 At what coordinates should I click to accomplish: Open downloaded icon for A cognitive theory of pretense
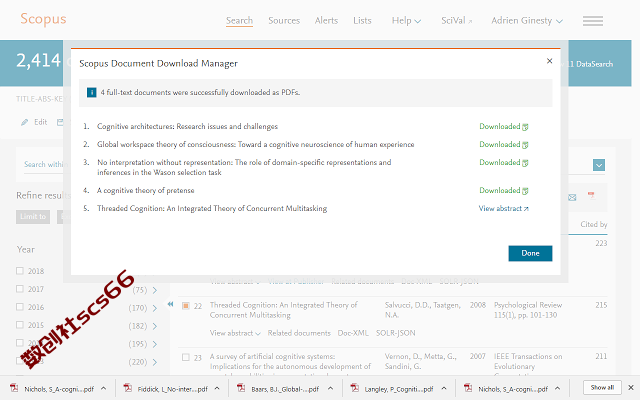click(x=525, y=191)
